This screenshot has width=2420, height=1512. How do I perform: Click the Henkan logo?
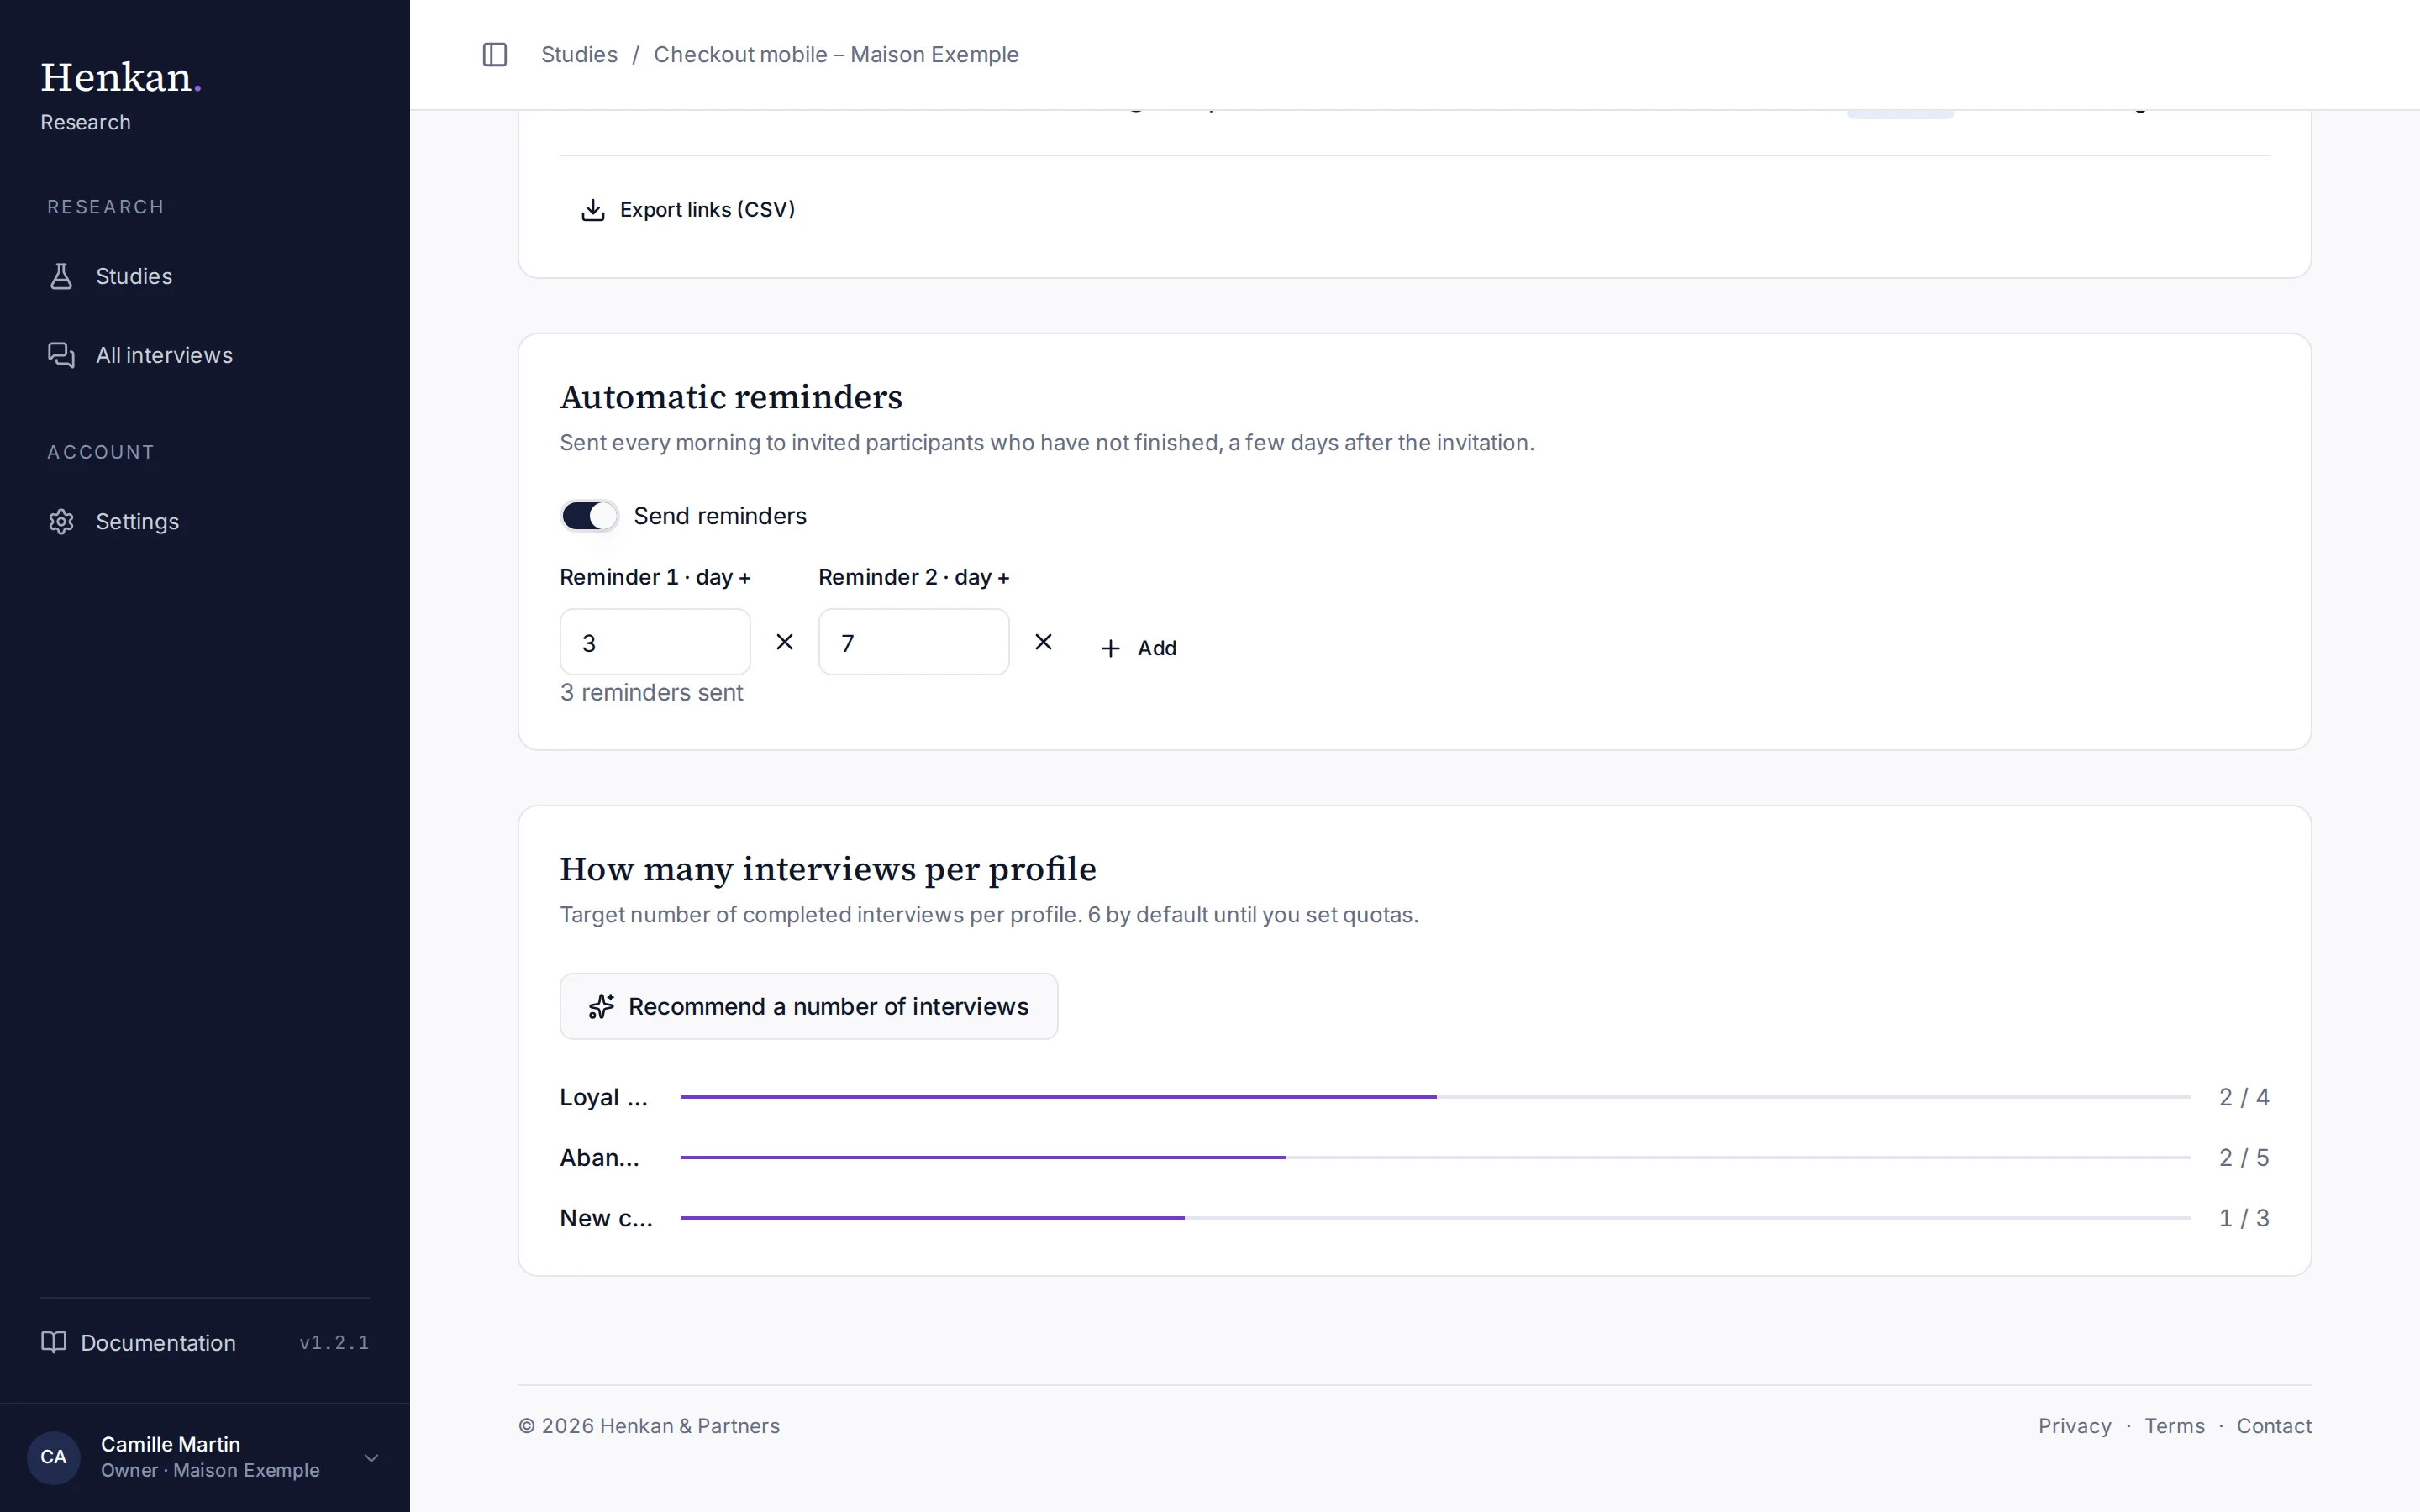(121, 77)
